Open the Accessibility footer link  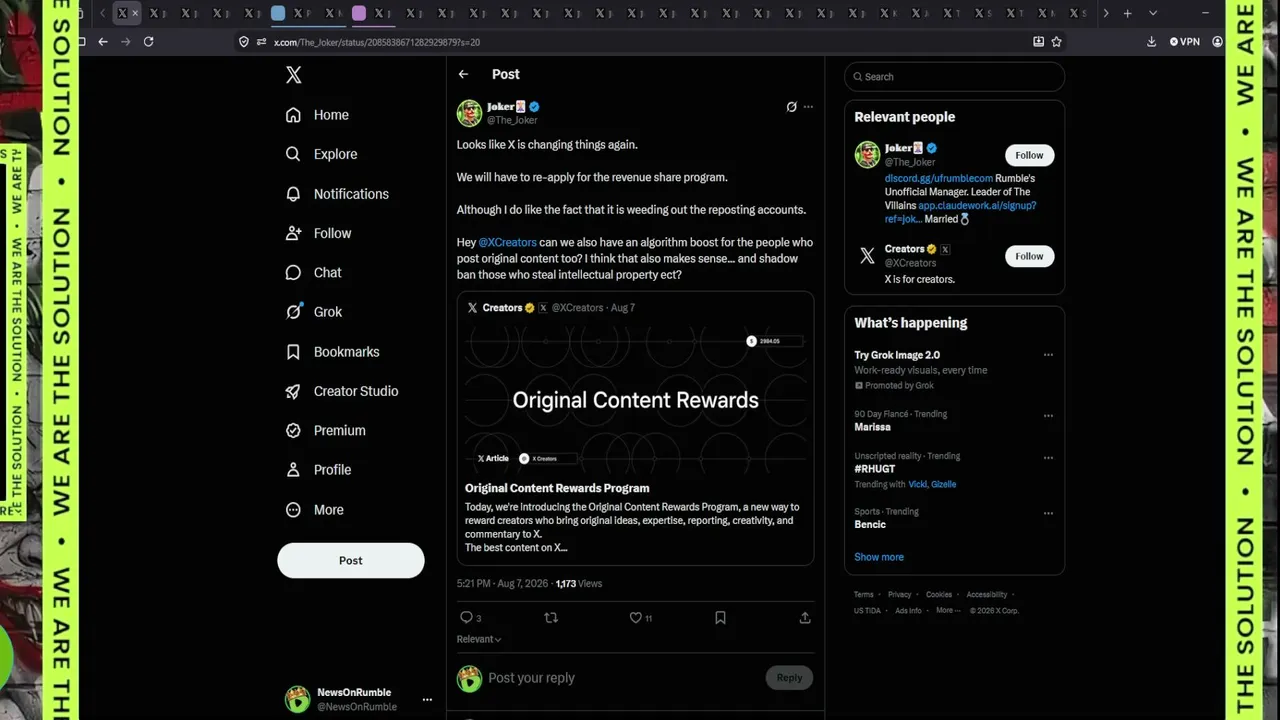click(987, 595)
